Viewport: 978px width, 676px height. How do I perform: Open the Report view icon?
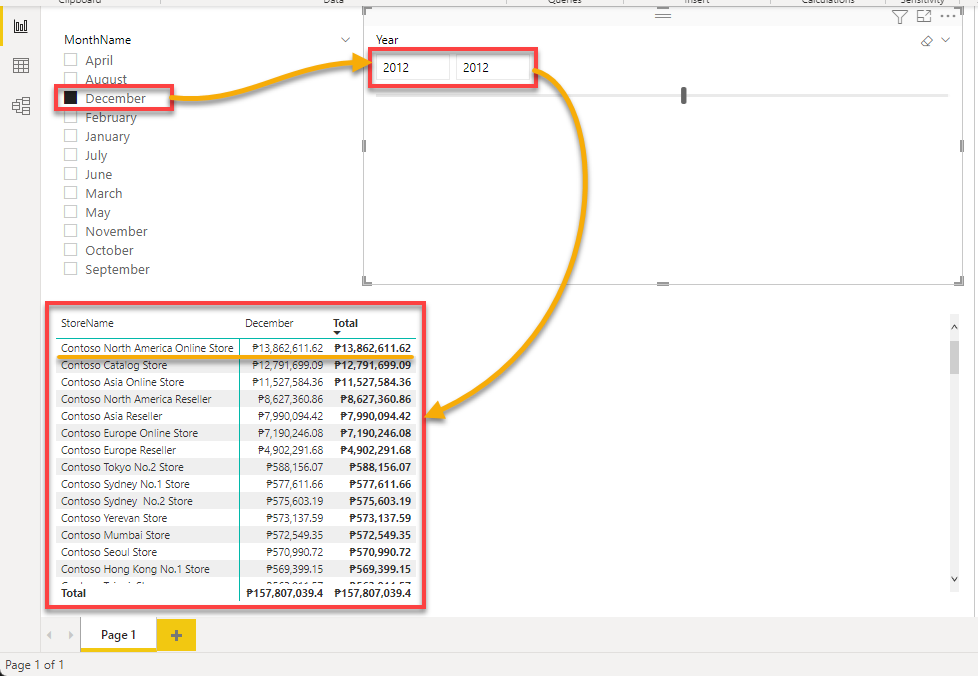point(21,26)
